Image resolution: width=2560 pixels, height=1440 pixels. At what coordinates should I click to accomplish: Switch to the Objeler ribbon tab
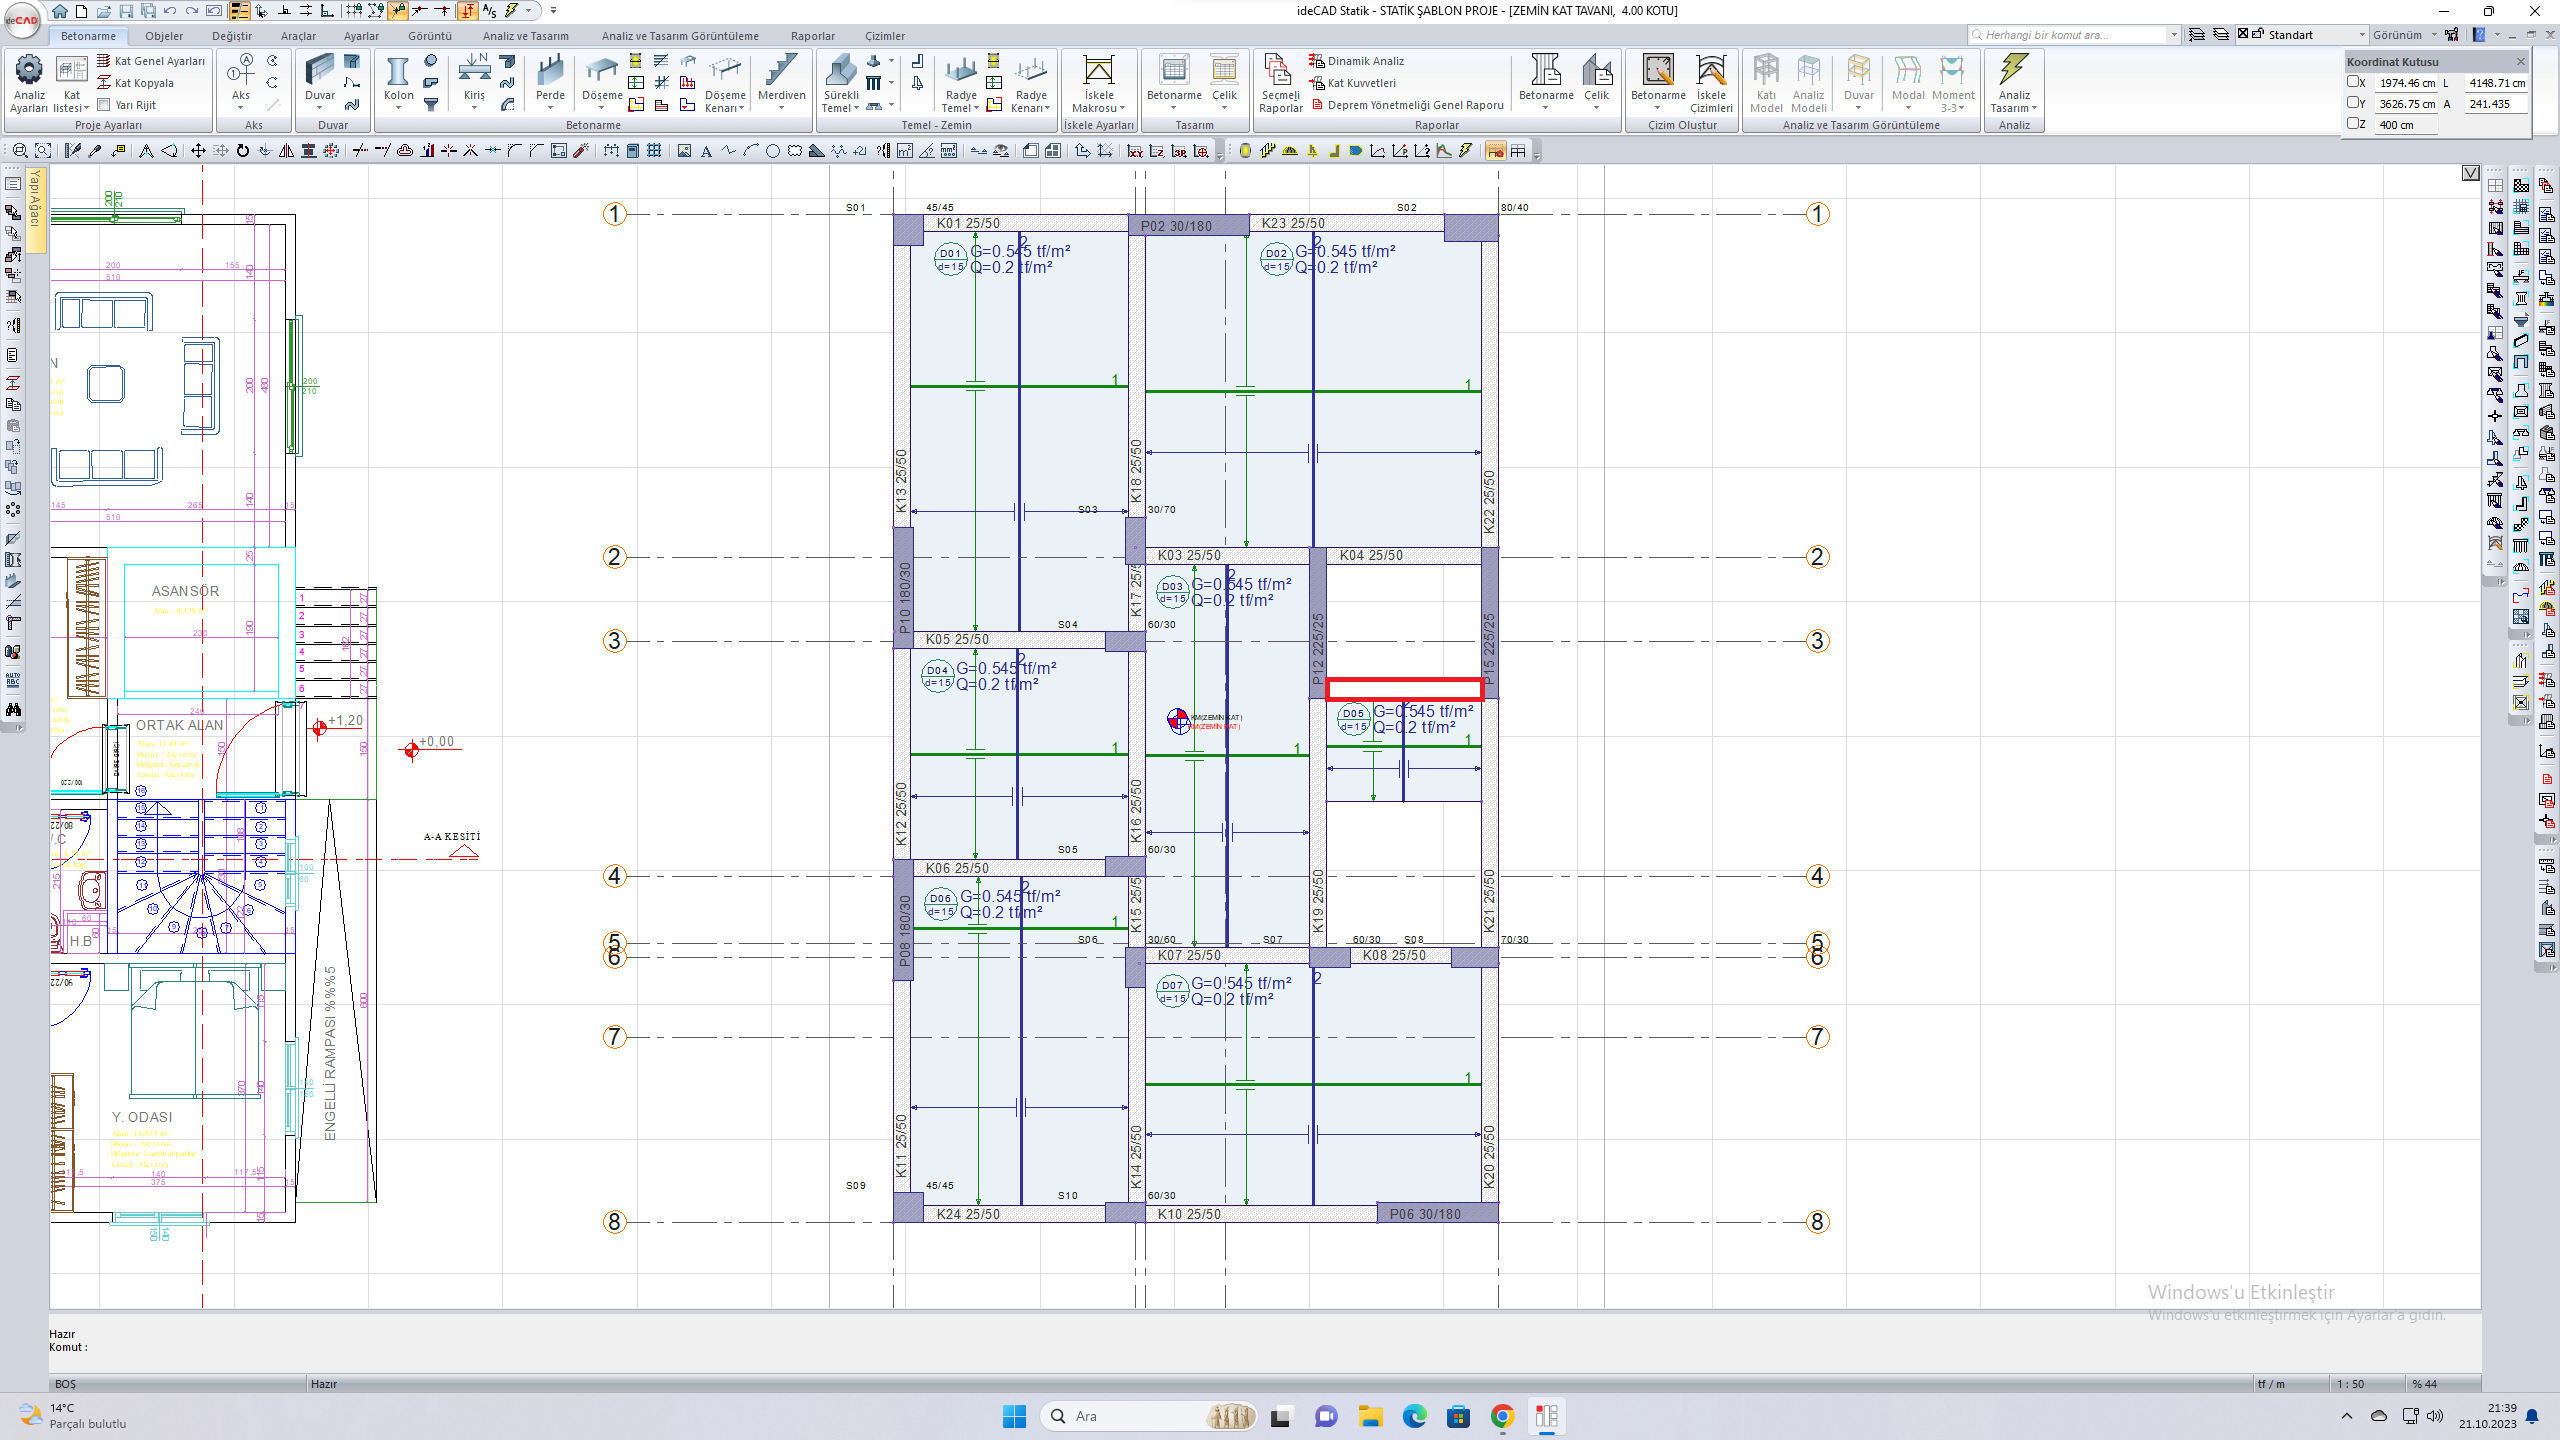164,36
